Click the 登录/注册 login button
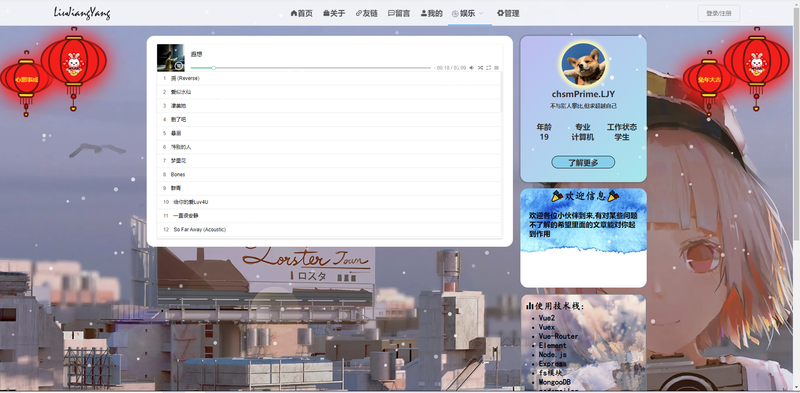Viewport: 800px width, 393px height. pyautogui.click(x=718, y=13)
